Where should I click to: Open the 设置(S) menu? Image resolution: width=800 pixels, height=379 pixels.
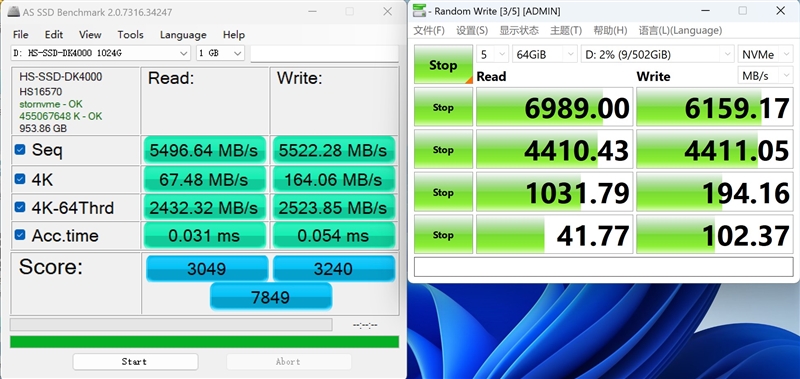click(472, 31)
